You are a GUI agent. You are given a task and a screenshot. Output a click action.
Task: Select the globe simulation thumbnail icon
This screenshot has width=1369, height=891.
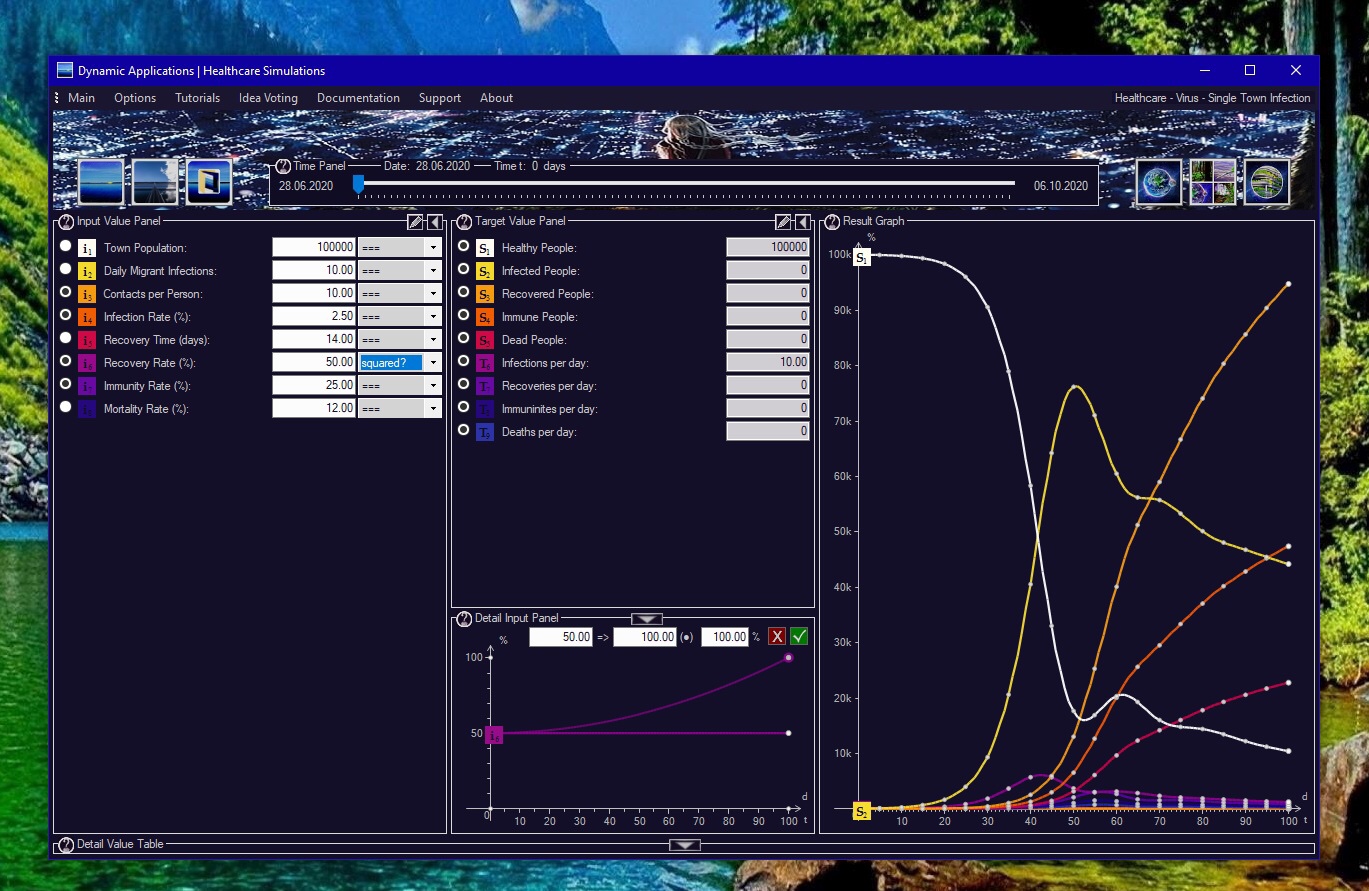click(1158, 181)
